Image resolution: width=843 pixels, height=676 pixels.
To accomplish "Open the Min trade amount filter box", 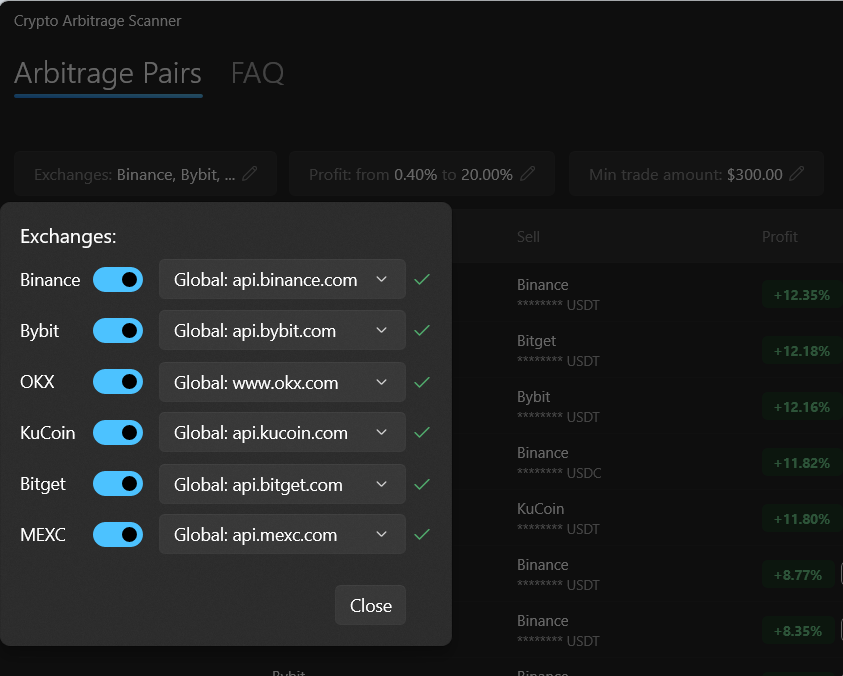I will coord(696,174).
